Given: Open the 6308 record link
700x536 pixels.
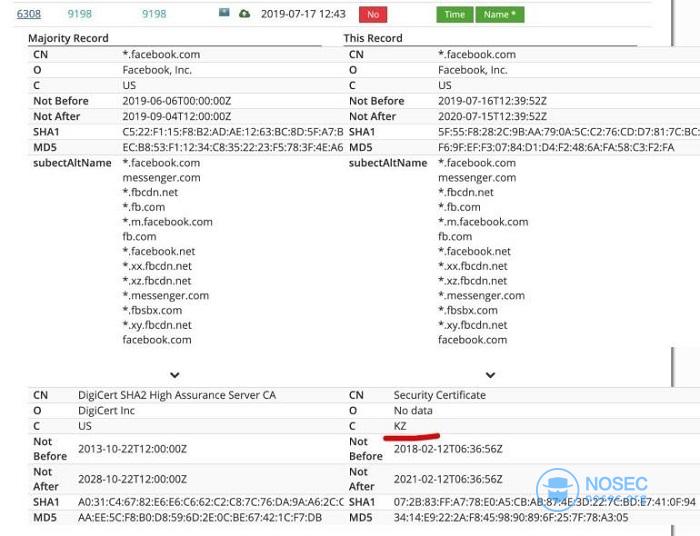Looking at the screenshot, I should pos(29,14).
